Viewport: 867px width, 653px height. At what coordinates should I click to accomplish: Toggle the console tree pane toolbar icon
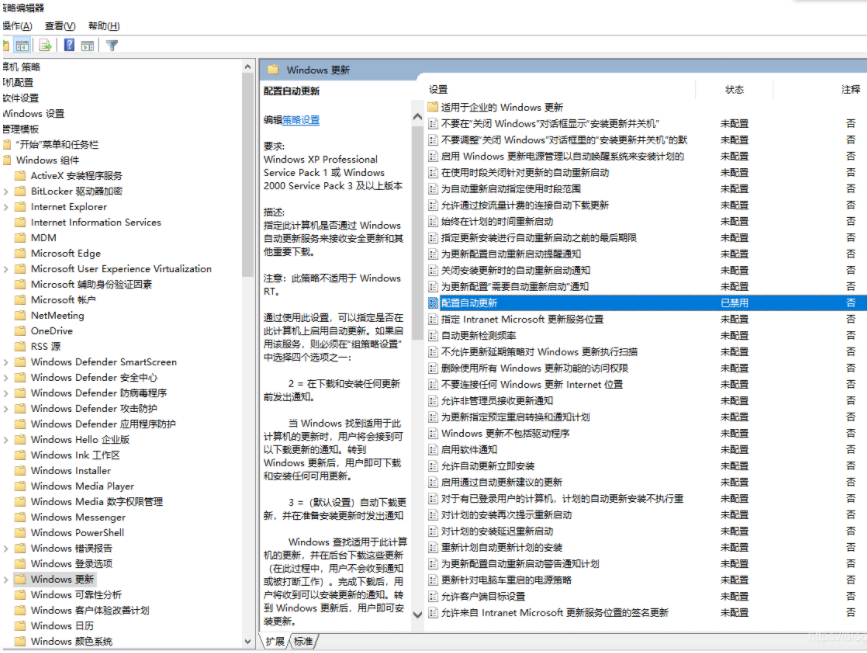[x=21, y=44]
